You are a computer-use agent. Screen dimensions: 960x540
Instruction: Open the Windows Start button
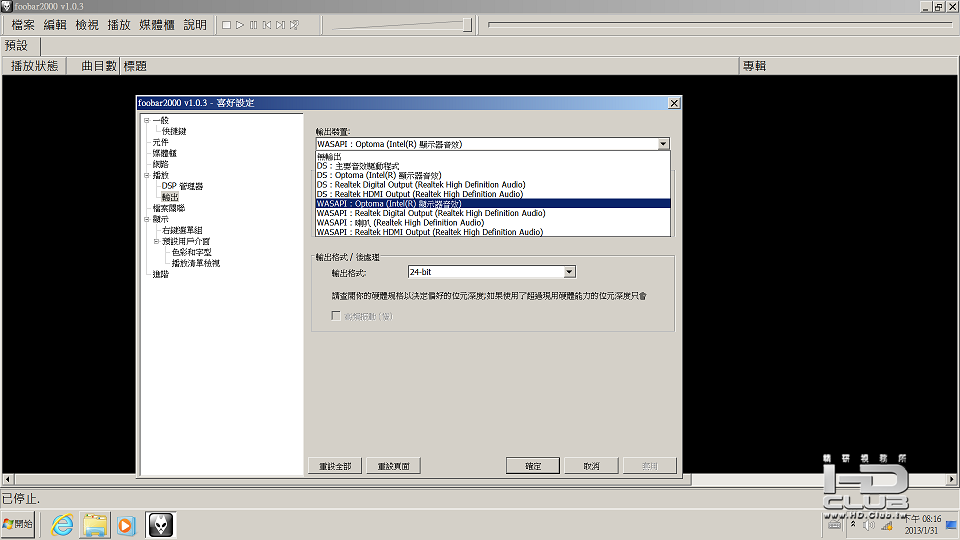18,524
